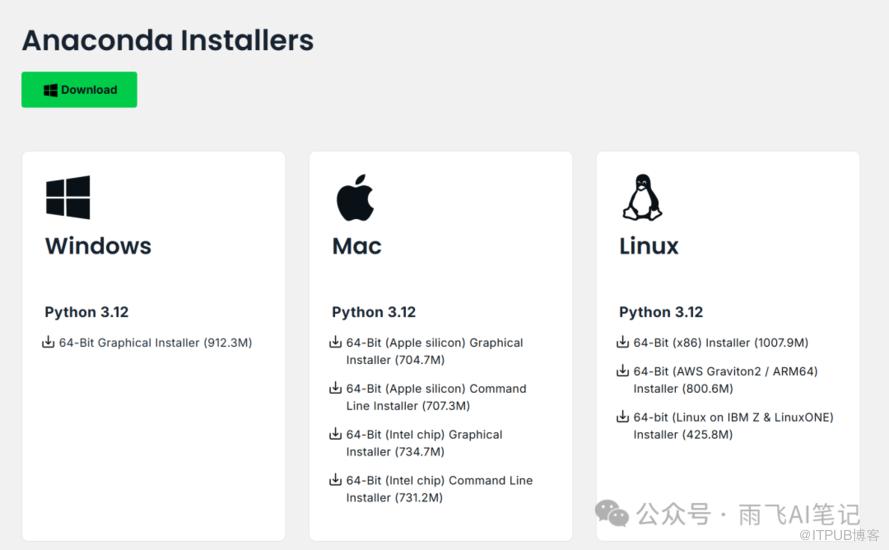The image size is (889, 550).
Task: Click the green Download button
Action: coord(79,90)
